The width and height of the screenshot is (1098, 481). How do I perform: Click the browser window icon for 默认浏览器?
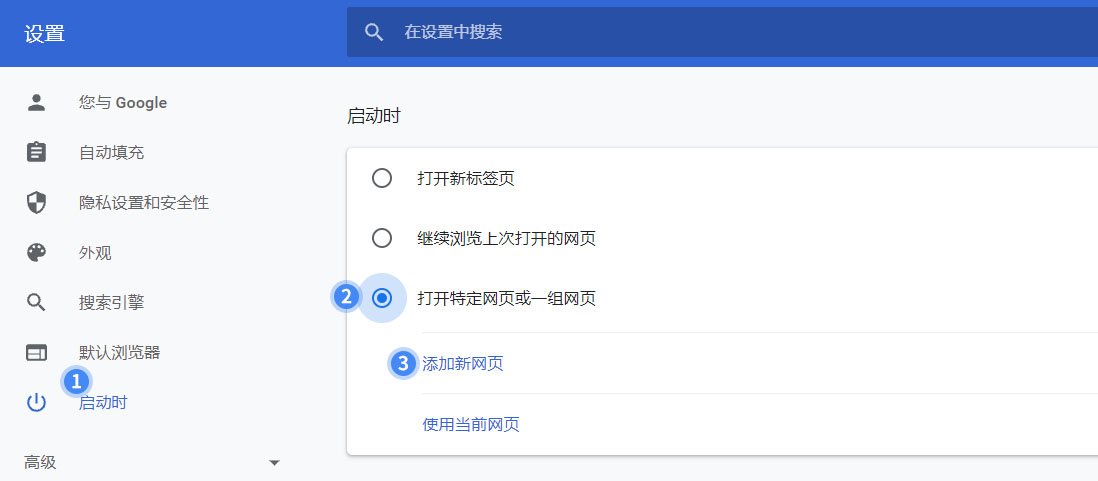pyautogui.click(x=36, y=352)
